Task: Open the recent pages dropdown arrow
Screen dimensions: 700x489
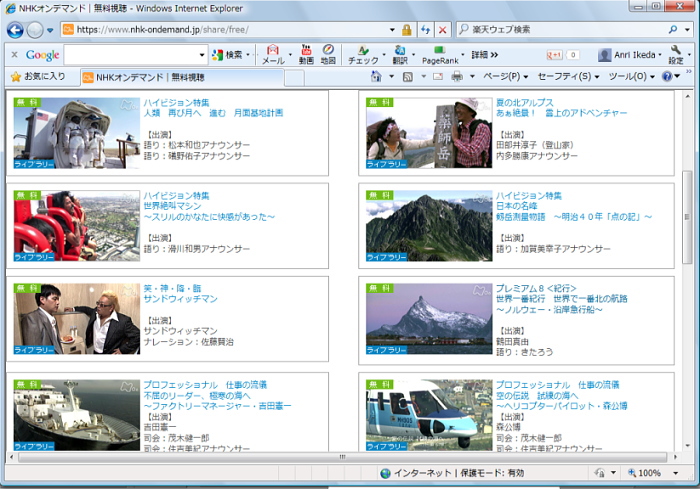Action: (50, 30)
